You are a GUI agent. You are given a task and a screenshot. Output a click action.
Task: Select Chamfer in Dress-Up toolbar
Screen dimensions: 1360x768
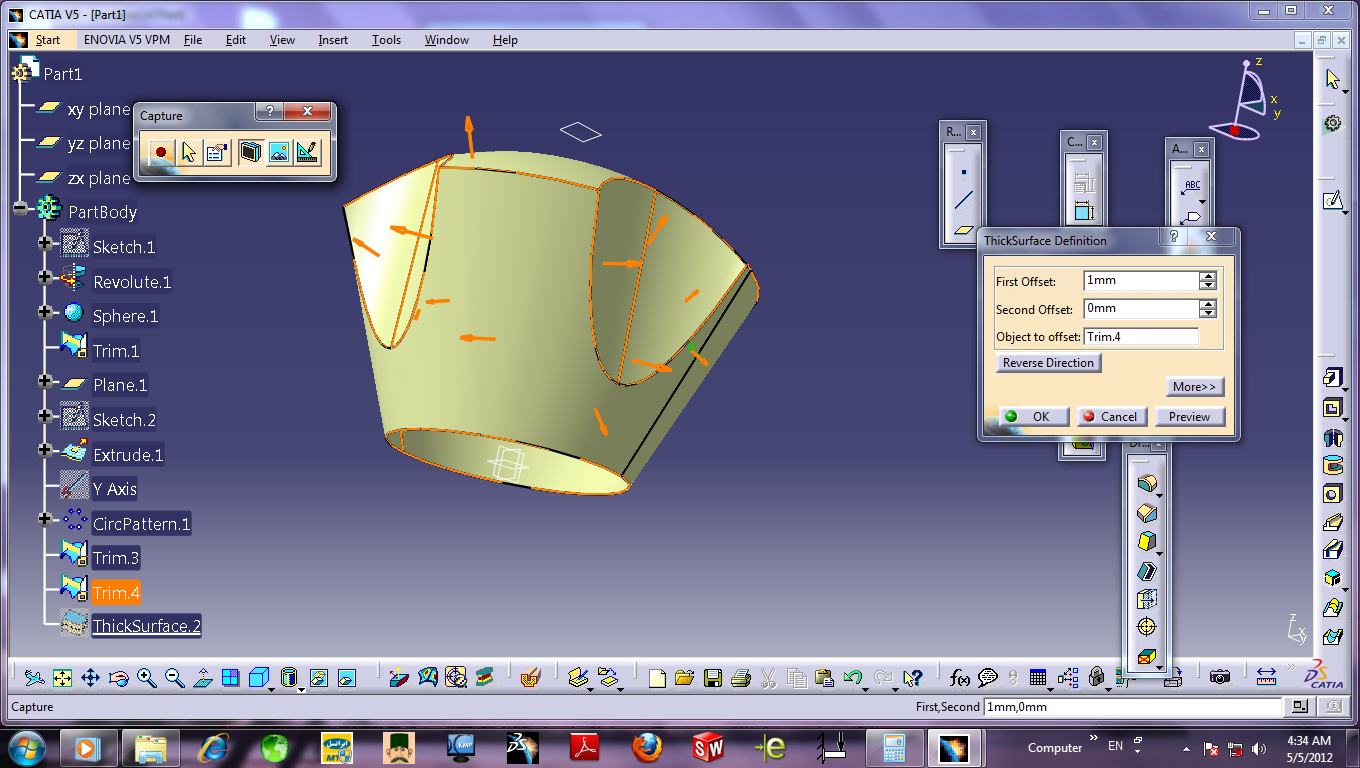1146,513
